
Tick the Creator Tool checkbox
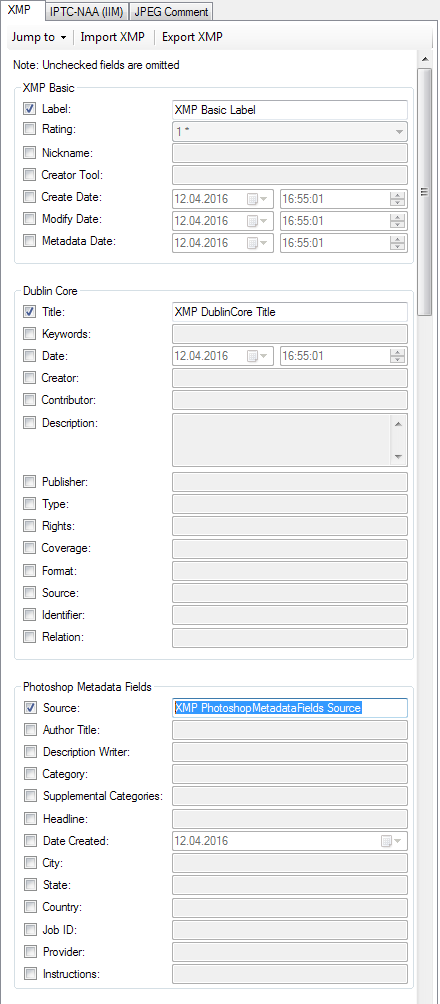point(29,174)
